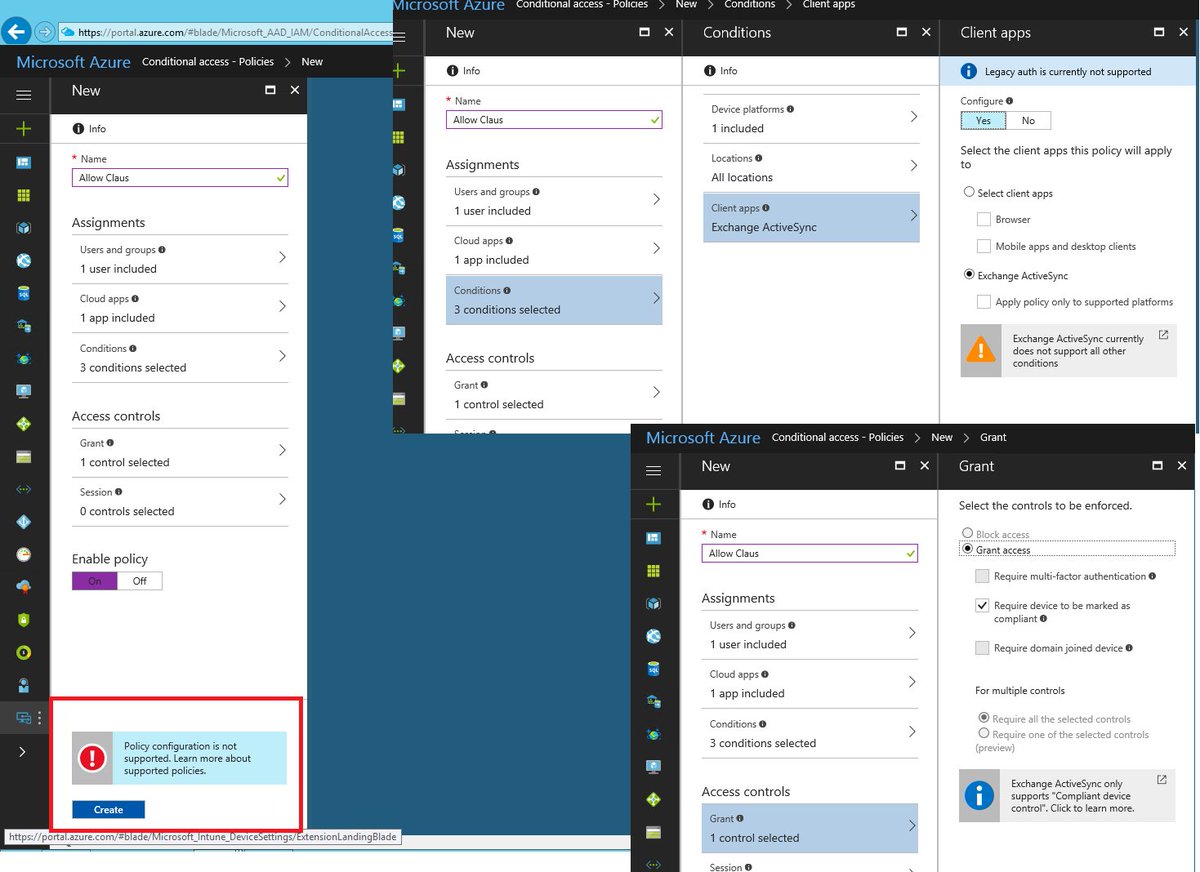This screenshot has height=872, width=1200.
Task: Select the Block access radio button
Action: (x=967, y=533)
